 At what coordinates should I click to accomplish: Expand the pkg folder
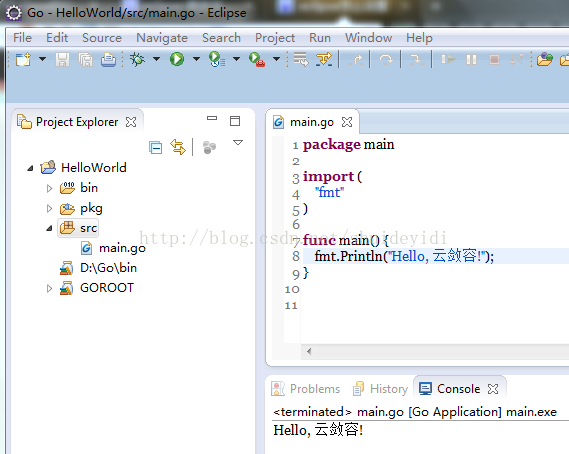[x=49, y=208]
